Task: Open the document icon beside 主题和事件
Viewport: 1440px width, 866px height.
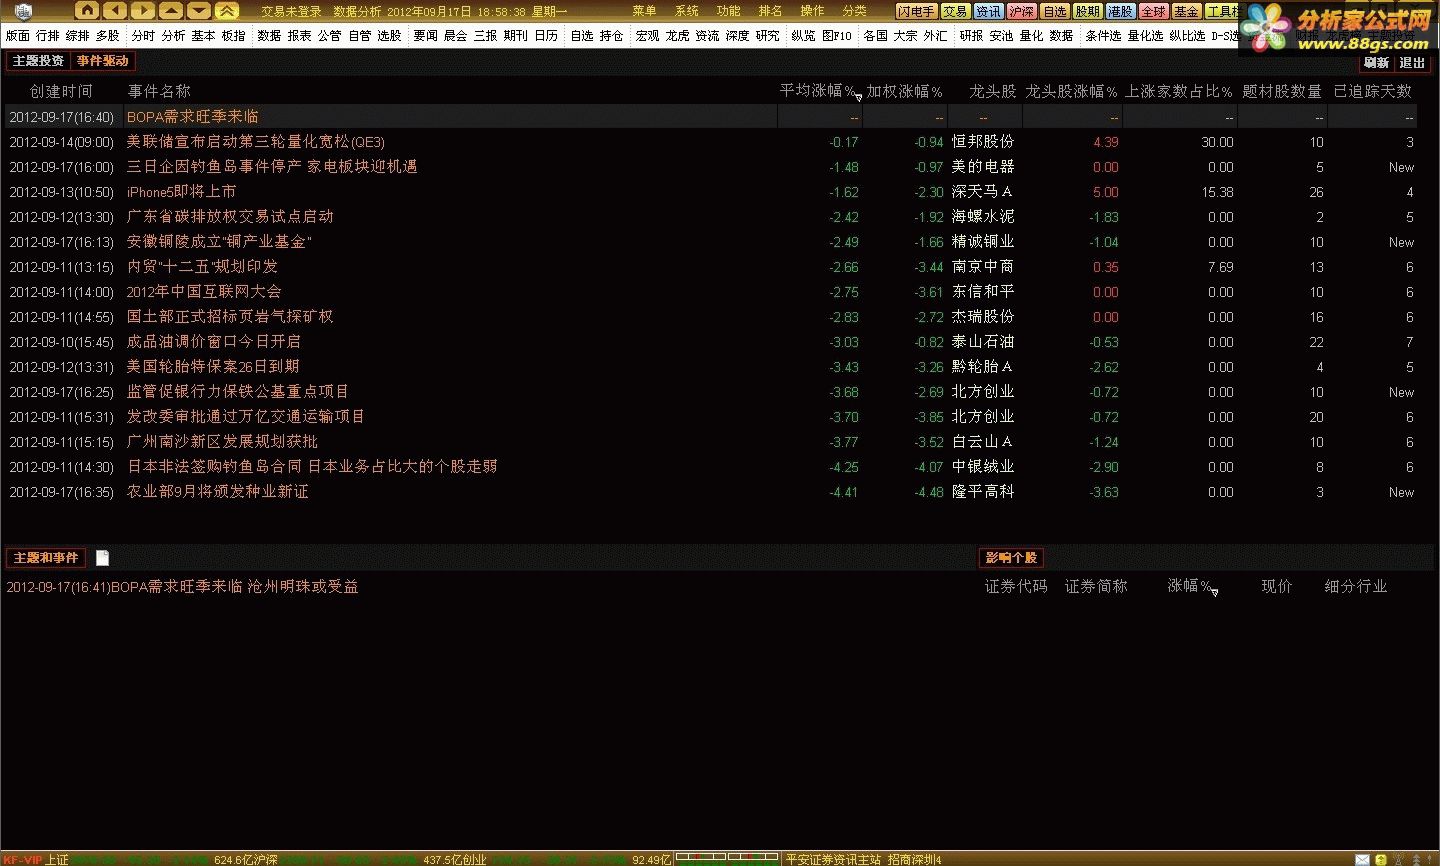Action: tap(102, 558)
